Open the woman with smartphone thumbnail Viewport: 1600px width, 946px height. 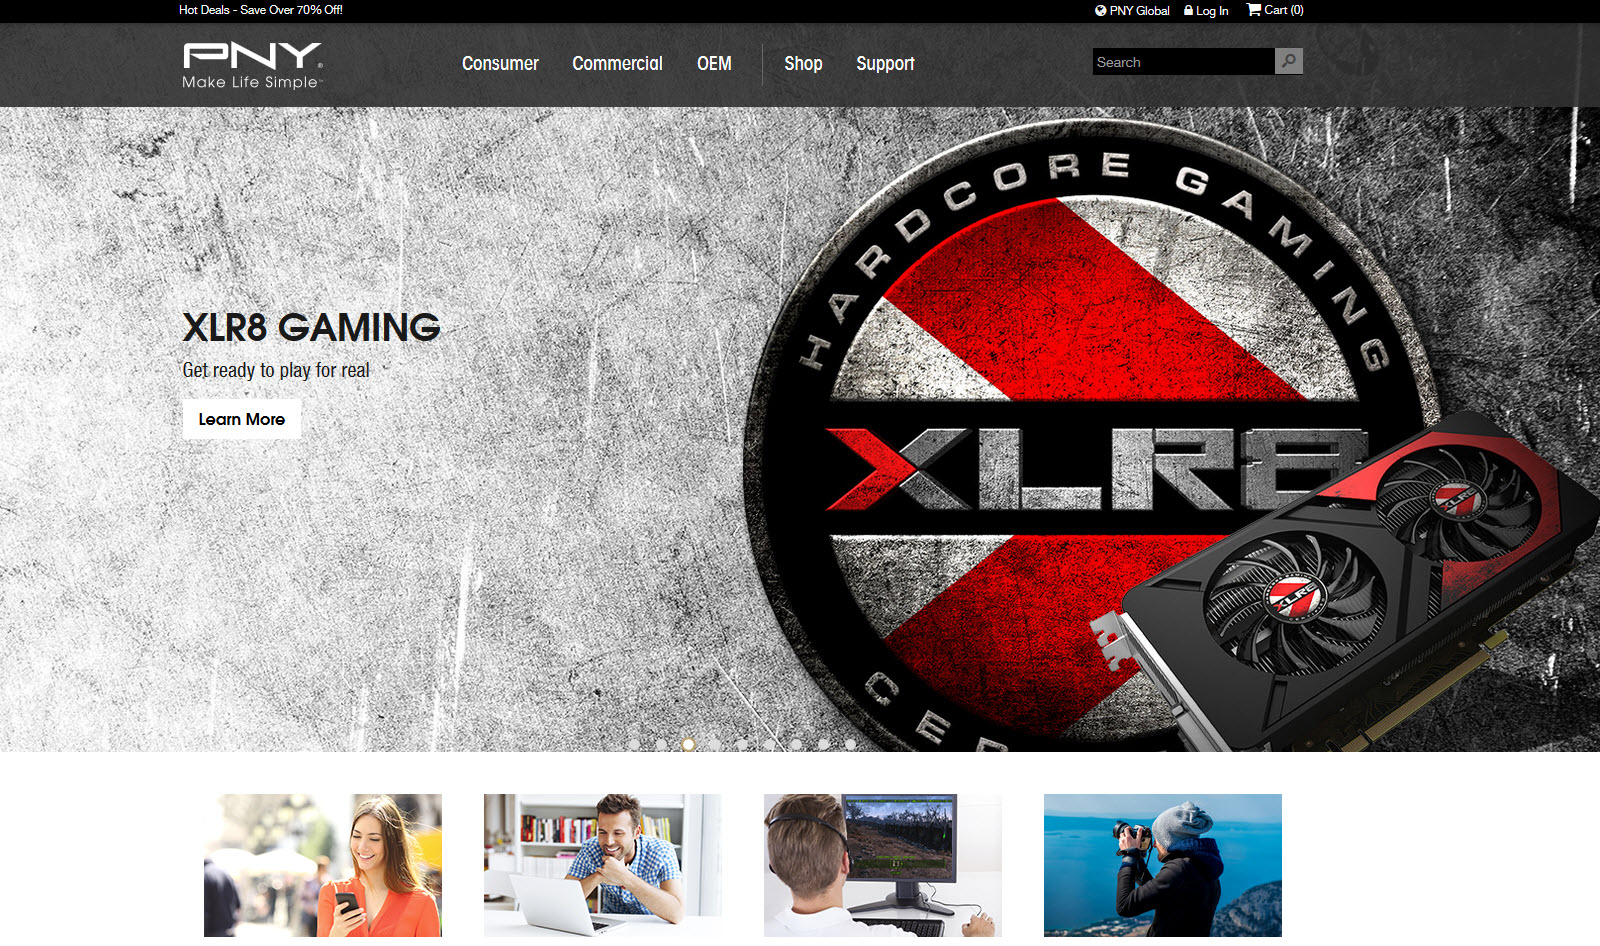click(322, 865)
